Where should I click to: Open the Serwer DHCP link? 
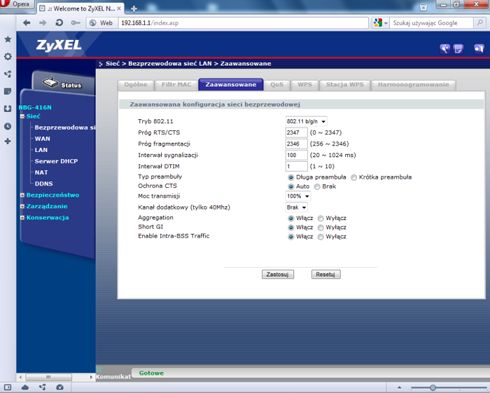[56, 161]
